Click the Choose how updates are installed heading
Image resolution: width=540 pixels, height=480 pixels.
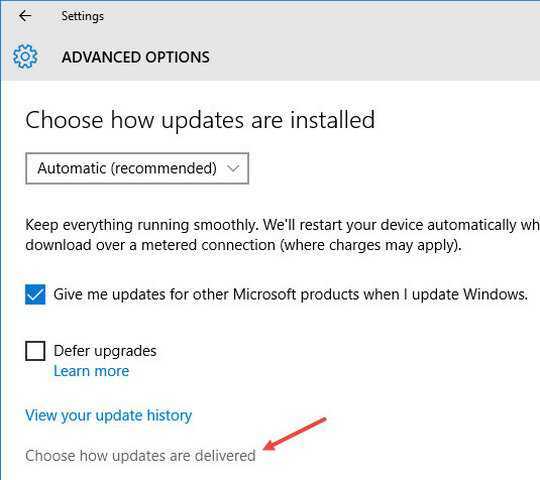[x=200, y=120]
